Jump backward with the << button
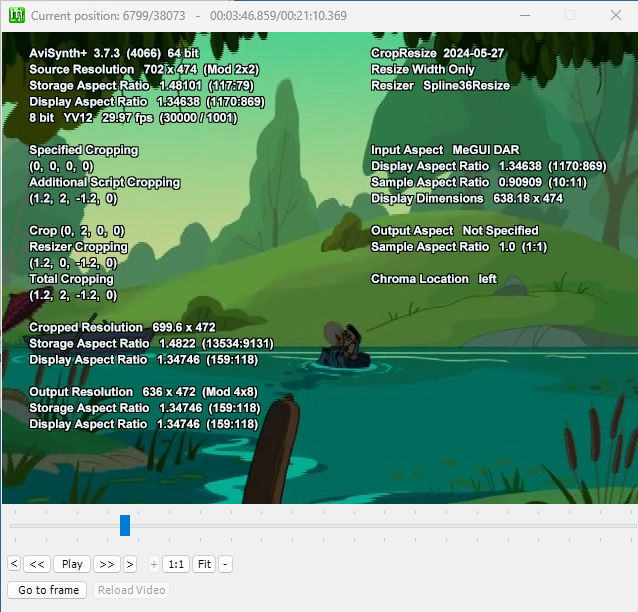 pos(37,564)
